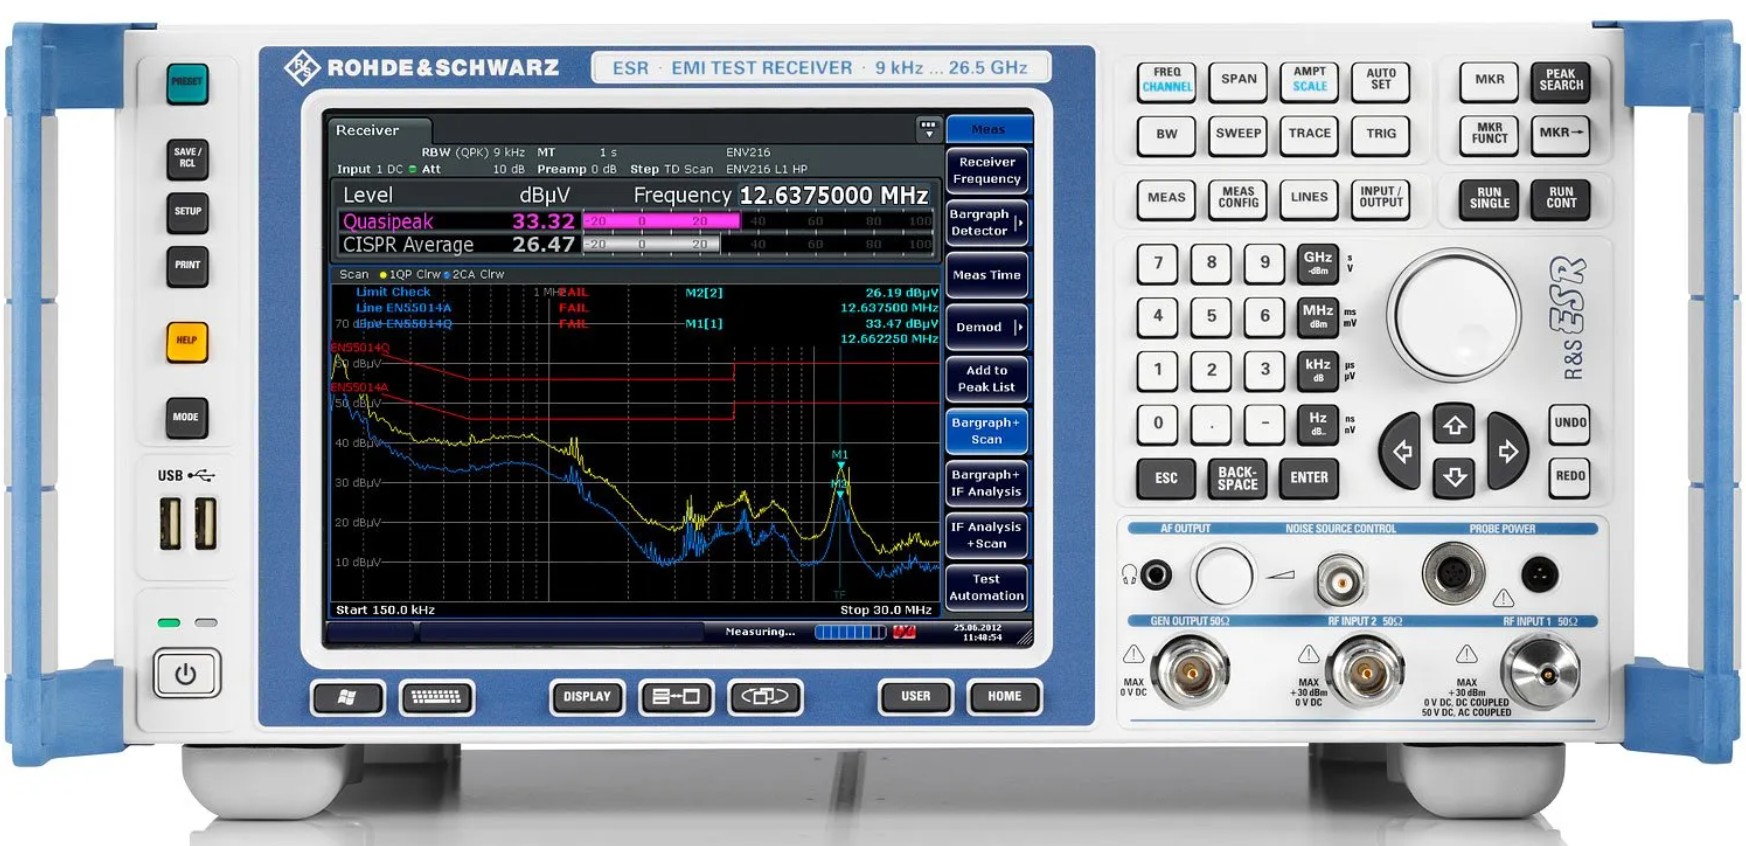
Task: Activate the IF Analysis +Scan softkey
Action: (987, 535)
